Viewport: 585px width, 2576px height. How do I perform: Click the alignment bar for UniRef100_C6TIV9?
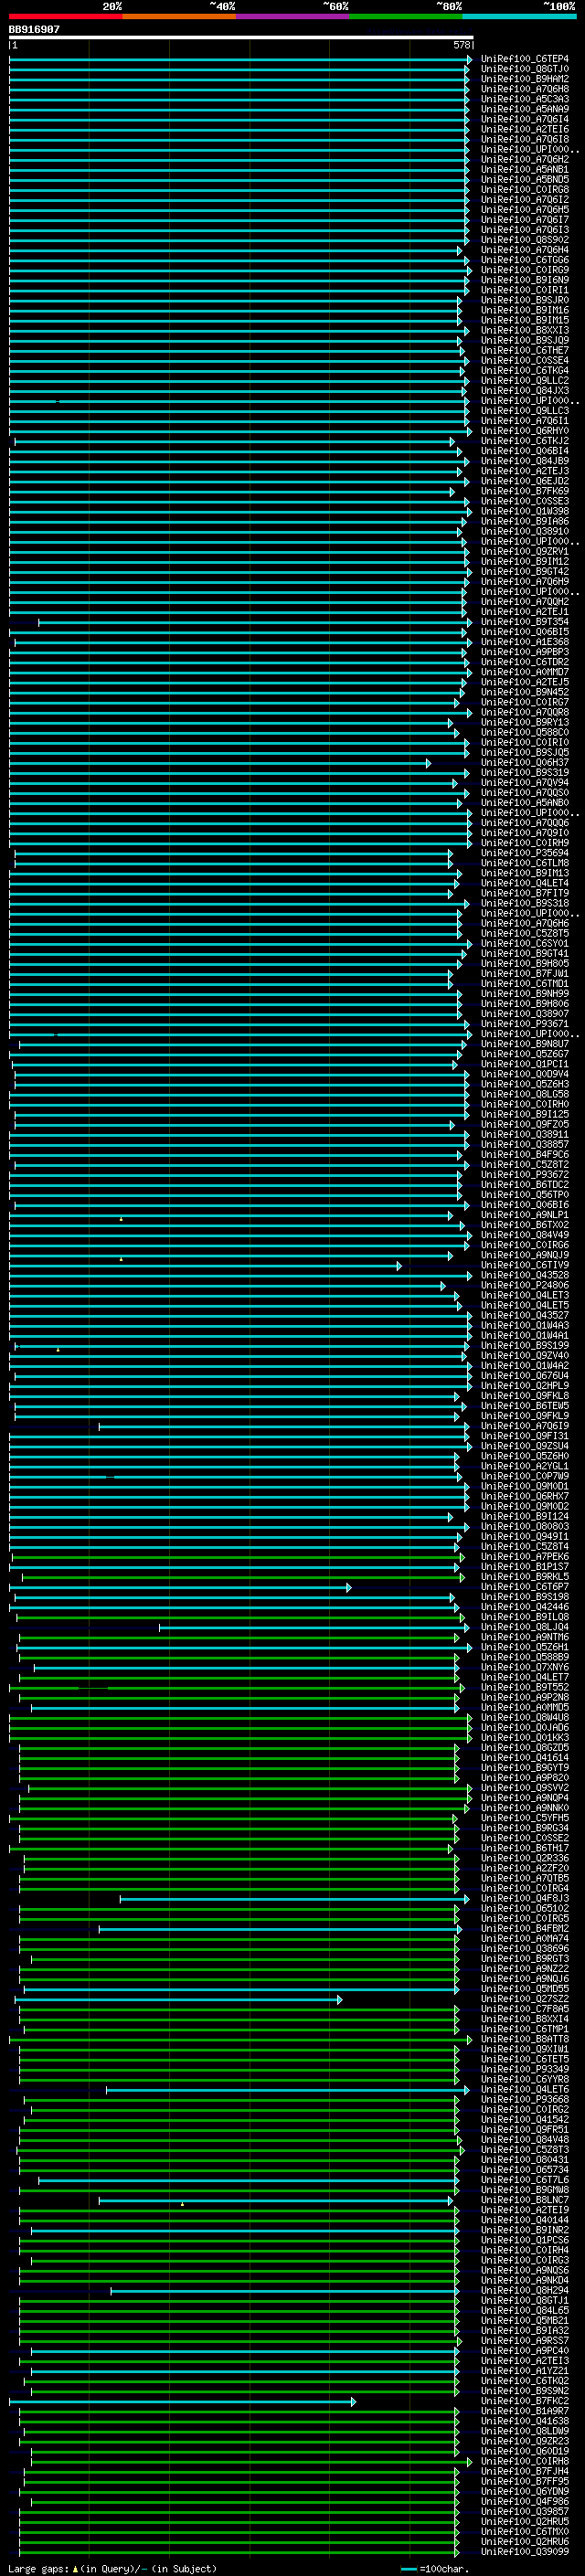pyautogui.click(x=205, y=1266)
